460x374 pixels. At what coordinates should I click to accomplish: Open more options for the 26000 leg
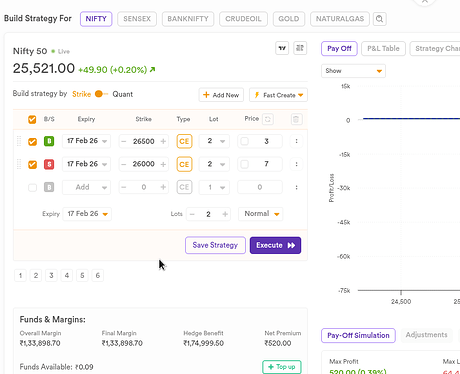[x=296, y=164]
